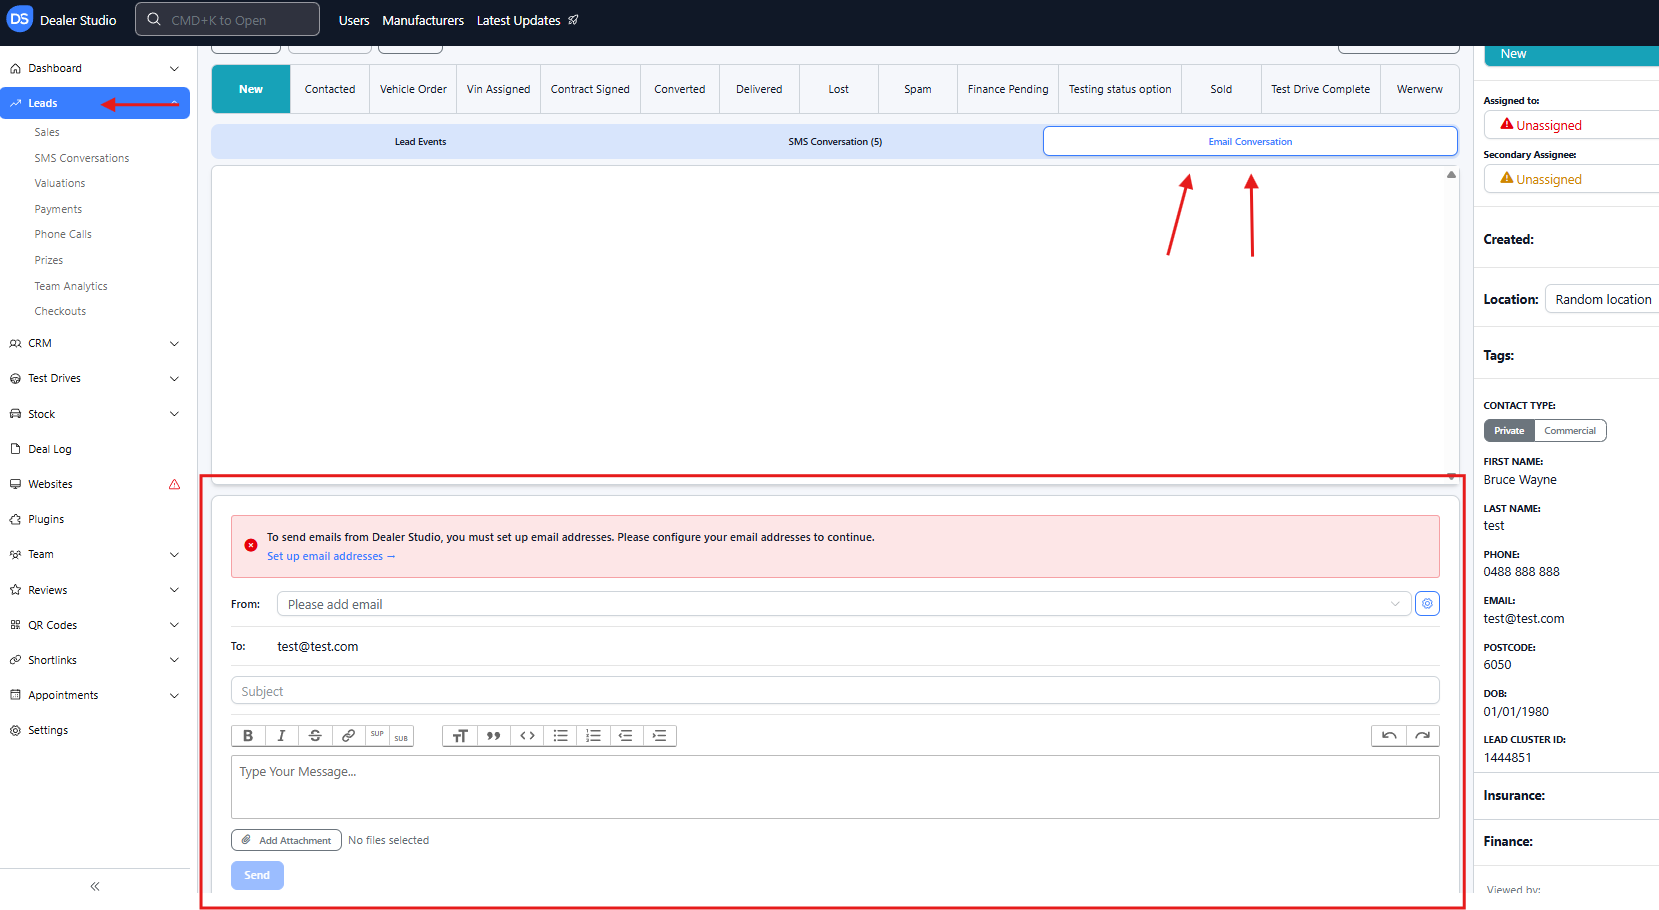The height and width of the screenshot is (910, 1659).
Task: Open the Assigned to Unassigned dropdown
Action: (1571, 125)
